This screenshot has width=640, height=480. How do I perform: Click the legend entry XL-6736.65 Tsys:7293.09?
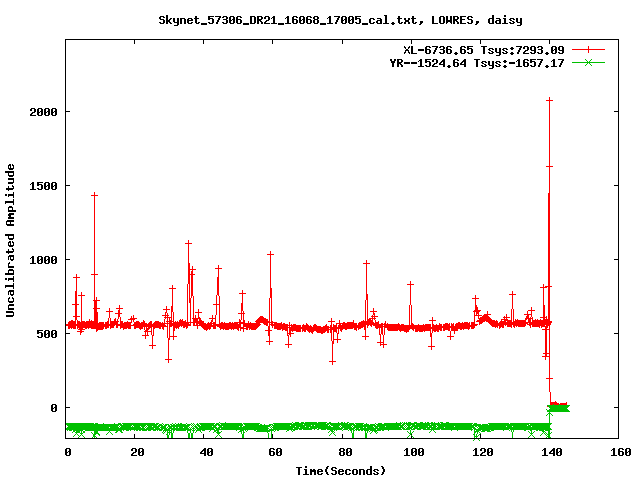484,50
